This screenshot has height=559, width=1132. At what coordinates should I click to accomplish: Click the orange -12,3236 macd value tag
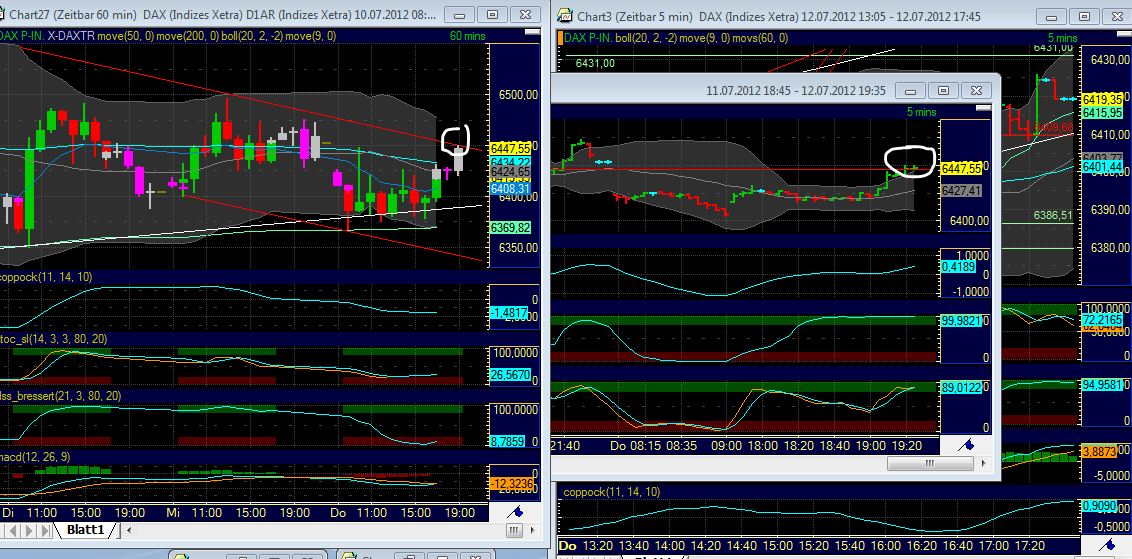pyautogui.click(x=510, y=483)
